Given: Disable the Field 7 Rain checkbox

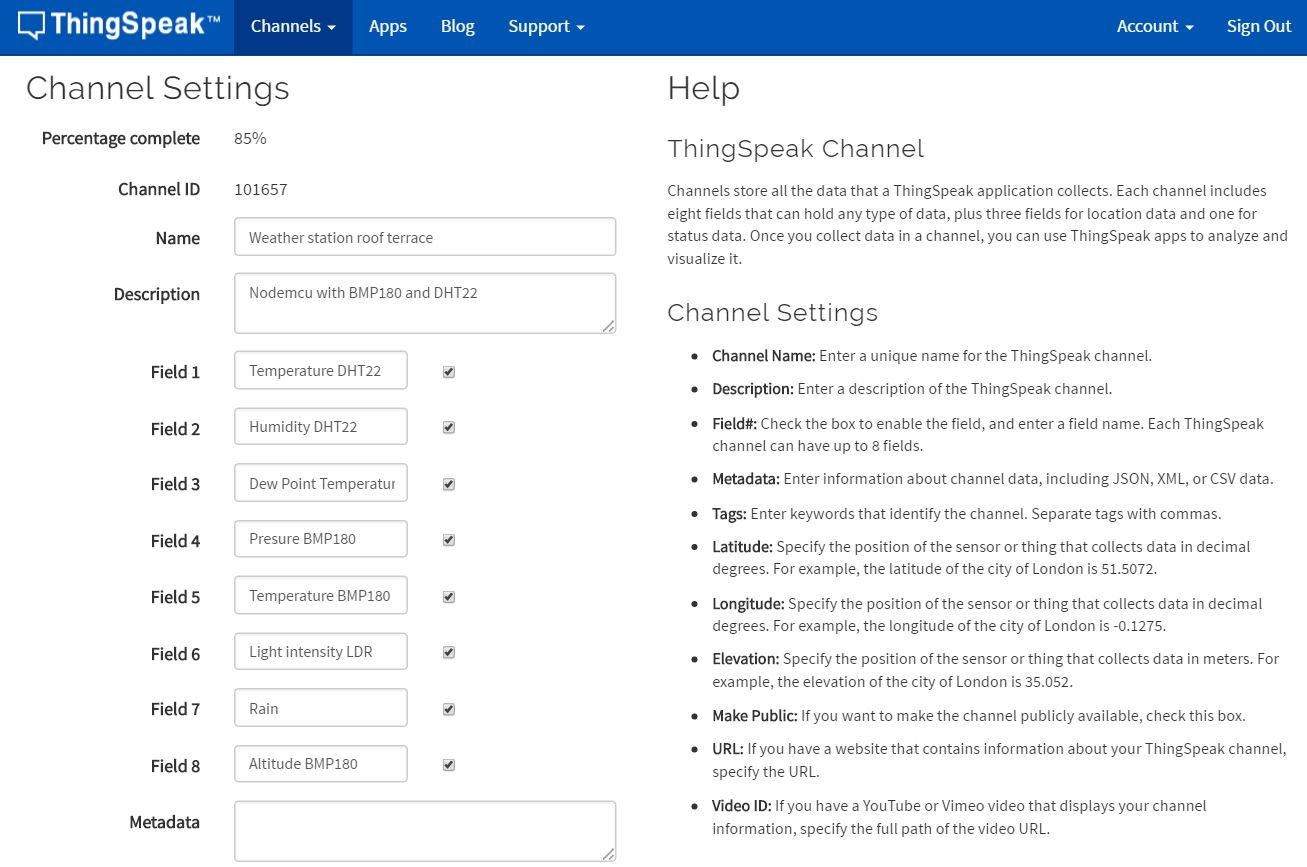Looking at the screenshot, I should click(x=449, y=709).
